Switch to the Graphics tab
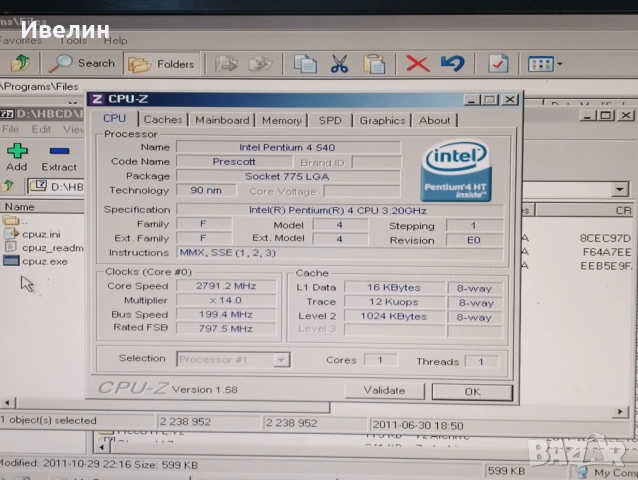 click(382, 120)
